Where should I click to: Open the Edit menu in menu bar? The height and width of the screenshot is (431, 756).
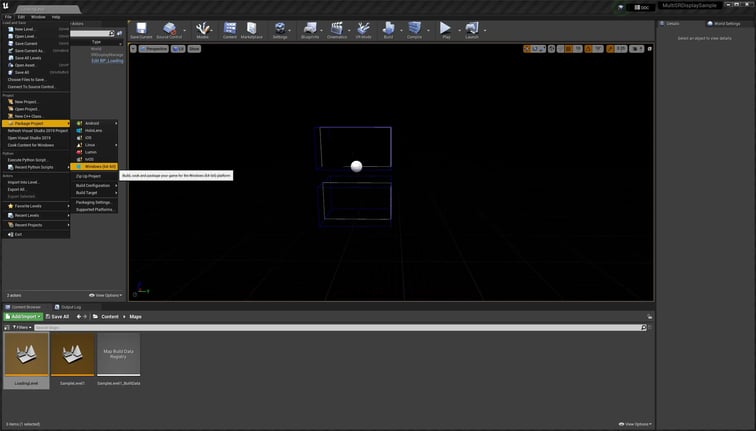point(21,17)
